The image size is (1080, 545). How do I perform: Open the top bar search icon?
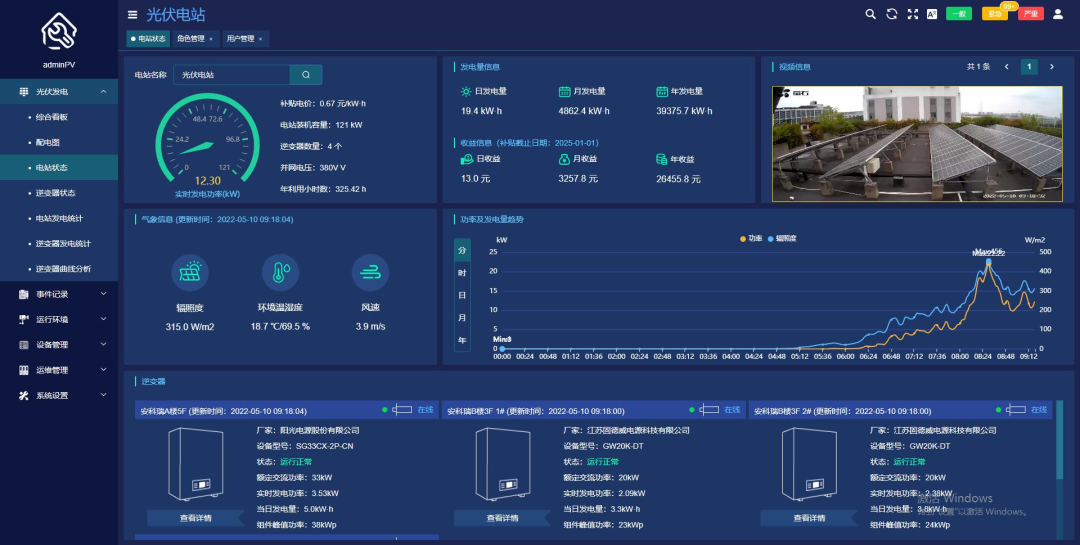[871, 14]
